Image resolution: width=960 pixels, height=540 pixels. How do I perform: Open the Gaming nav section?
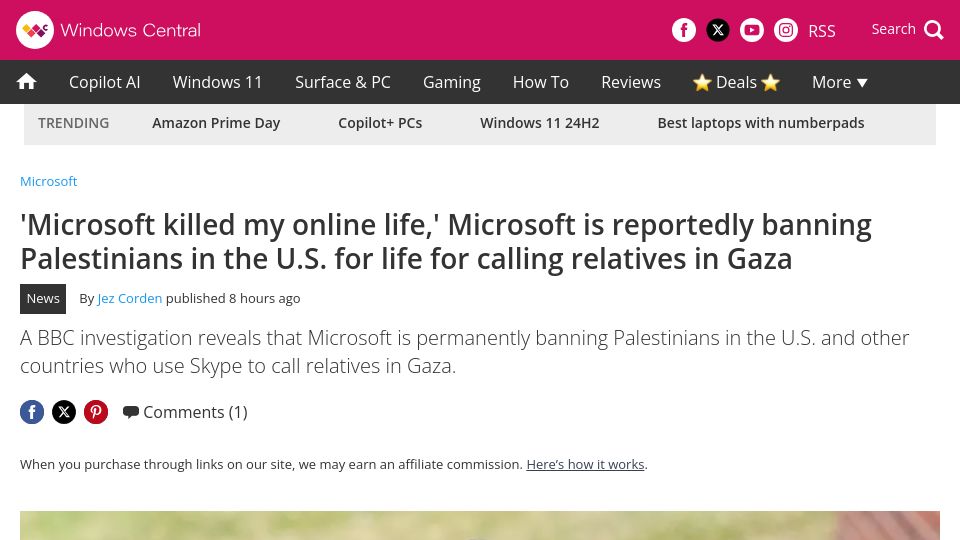click(452, 82)
